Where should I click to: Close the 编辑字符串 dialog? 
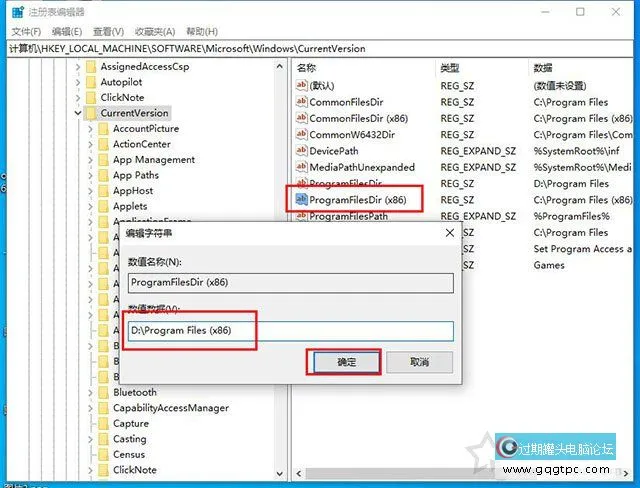[450, 233]
